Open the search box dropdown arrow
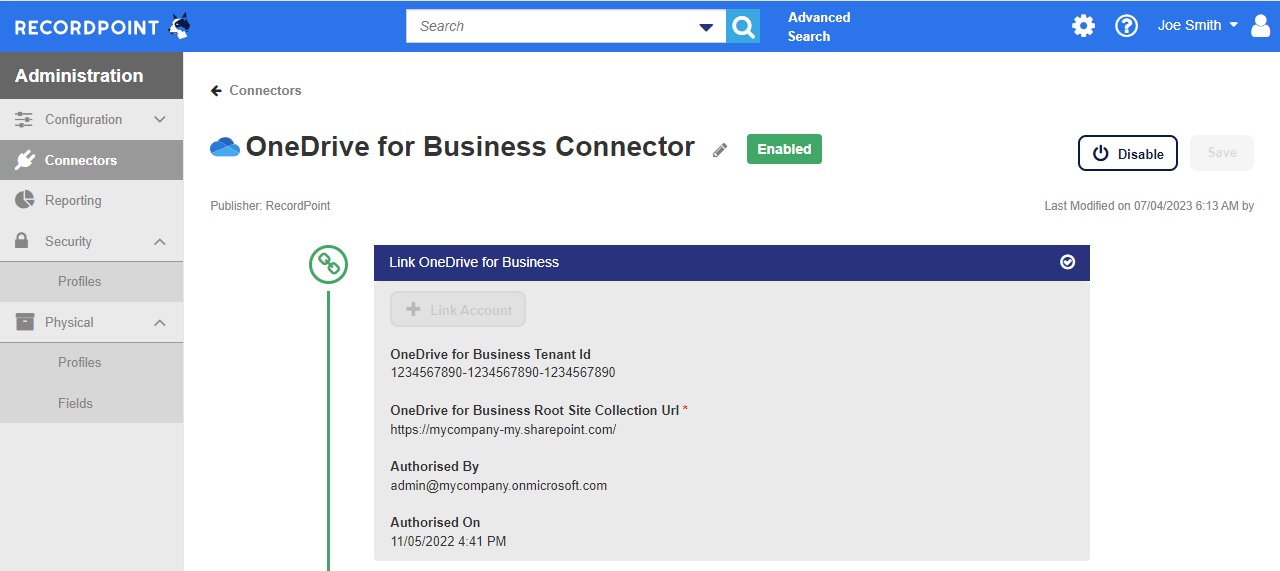 (x=706, y=27)
